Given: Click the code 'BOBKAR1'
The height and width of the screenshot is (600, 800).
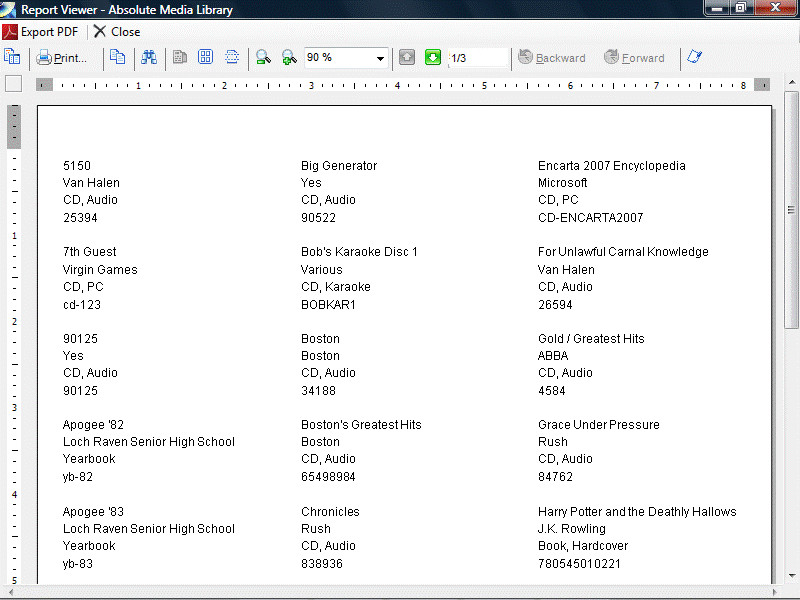Looking at the screenshot, I should pyautogui.click(x=328, y=305).
